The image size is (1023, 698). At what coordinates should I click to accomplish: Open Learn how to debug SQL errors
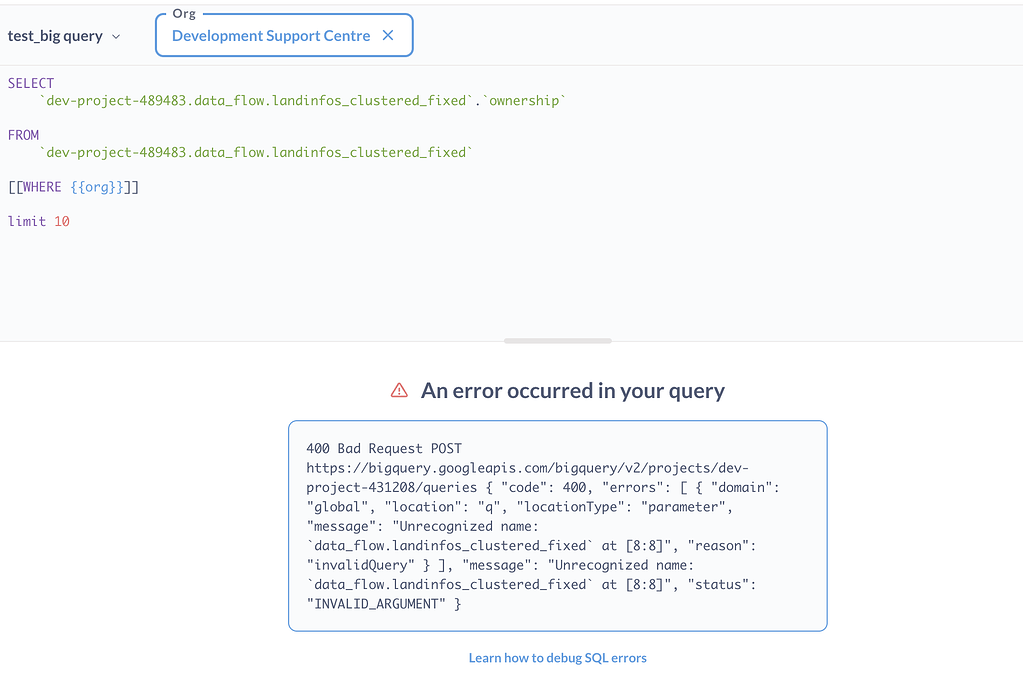(x=557, y=658)
